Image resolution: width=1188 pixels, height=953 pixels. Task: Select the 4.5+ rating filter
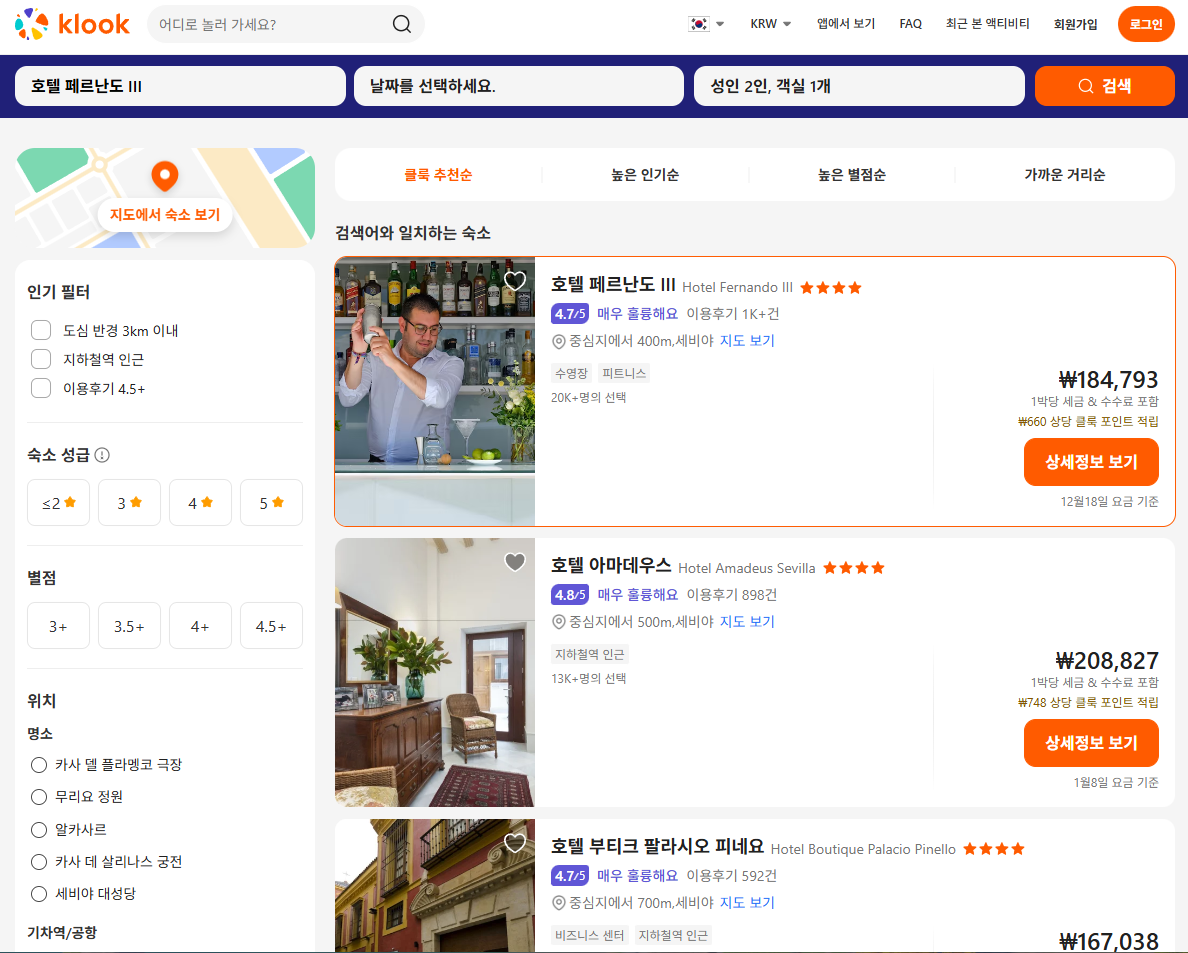coord(271,626)
